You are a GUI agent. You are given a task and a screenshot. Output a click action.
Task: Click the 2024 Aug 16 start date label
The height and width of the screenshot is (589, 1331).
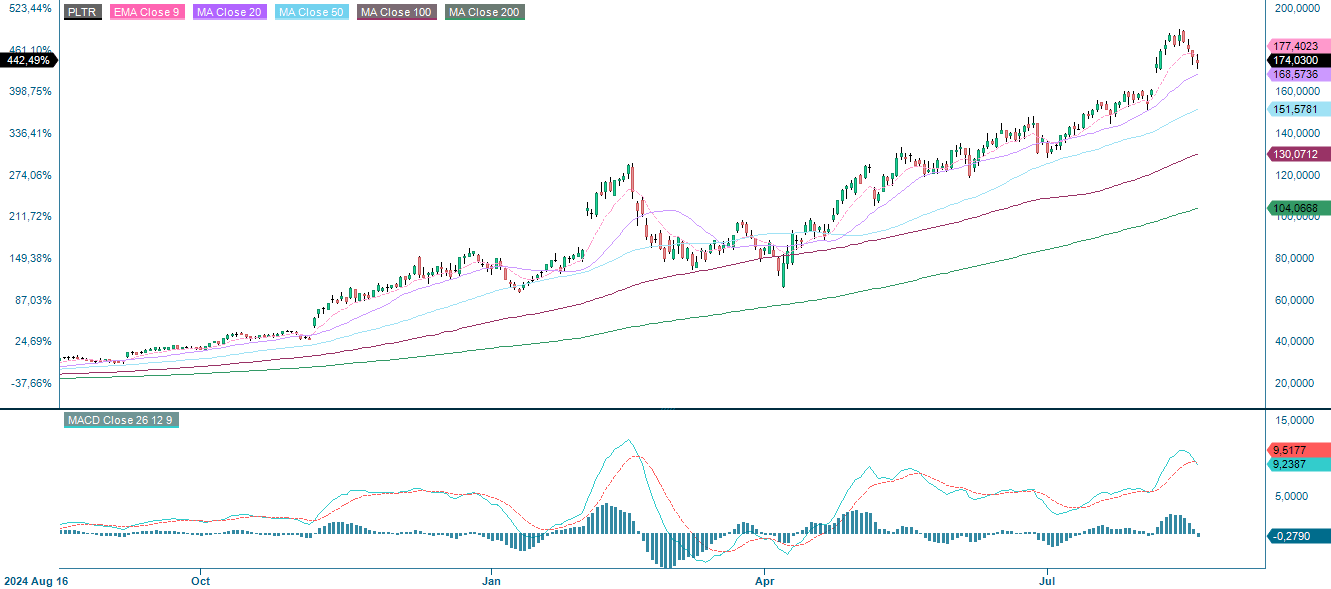point(38,580)
